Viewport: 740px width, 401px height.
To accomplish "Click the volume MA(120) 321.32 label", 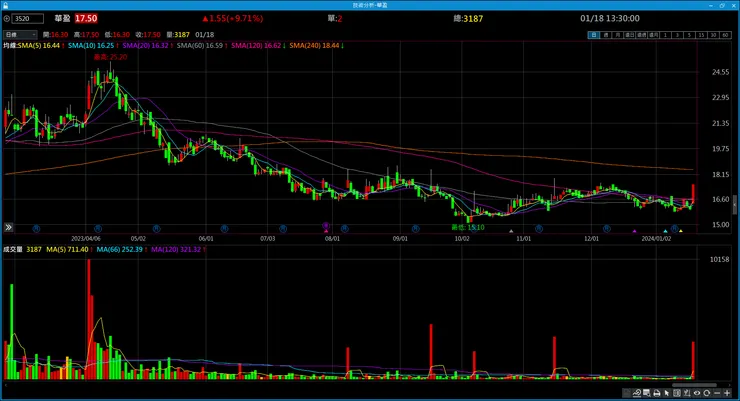I will point(176,250).
